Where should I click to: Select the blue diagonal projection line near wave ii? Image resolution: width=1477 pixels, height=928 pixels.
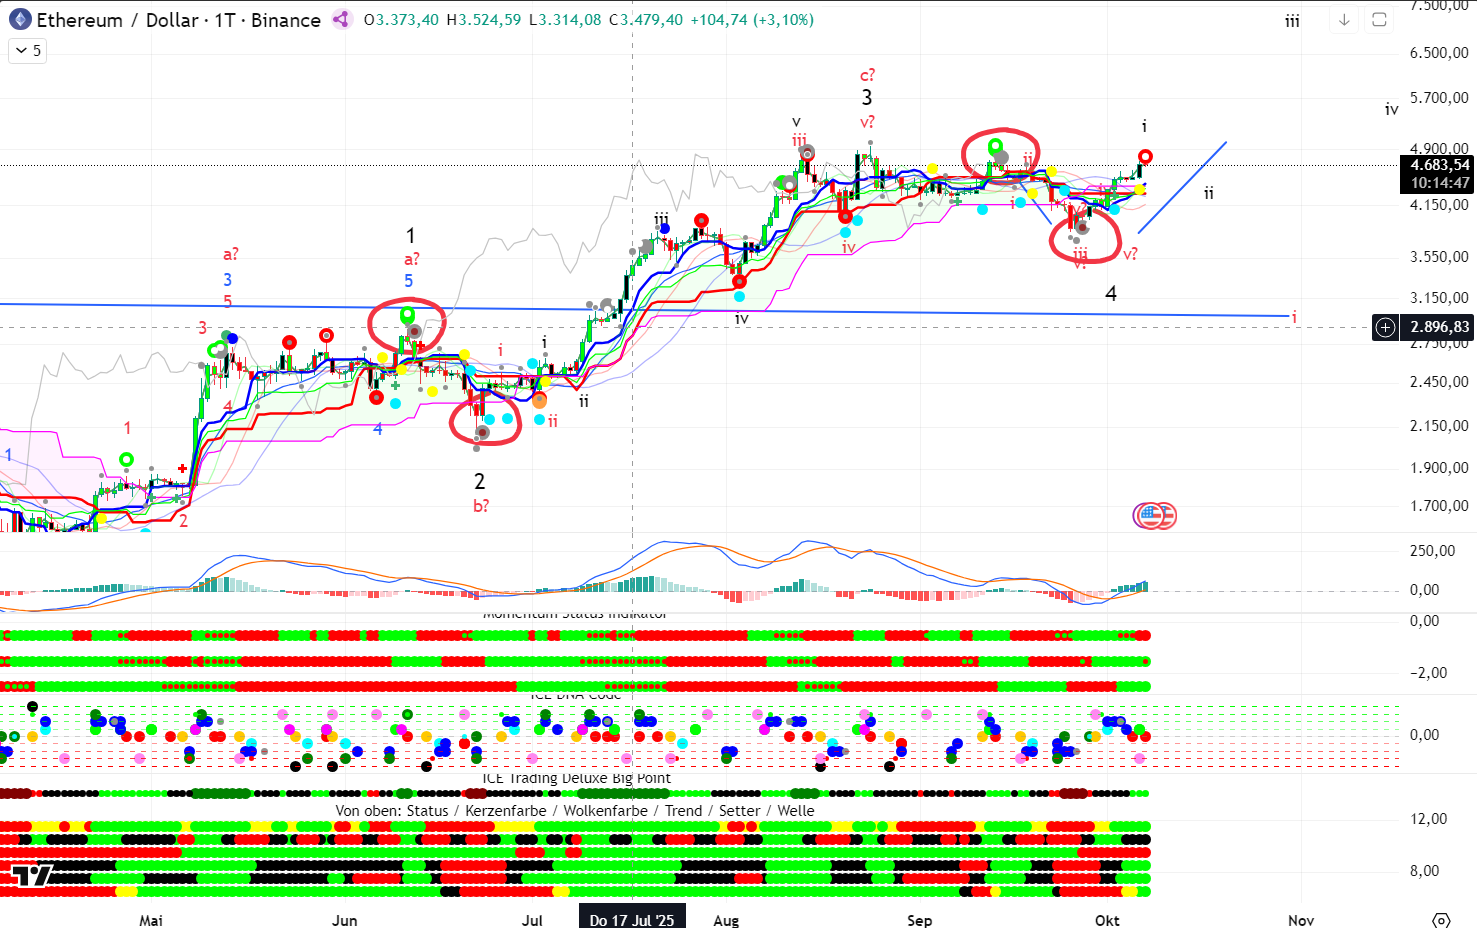[1182, 188]
